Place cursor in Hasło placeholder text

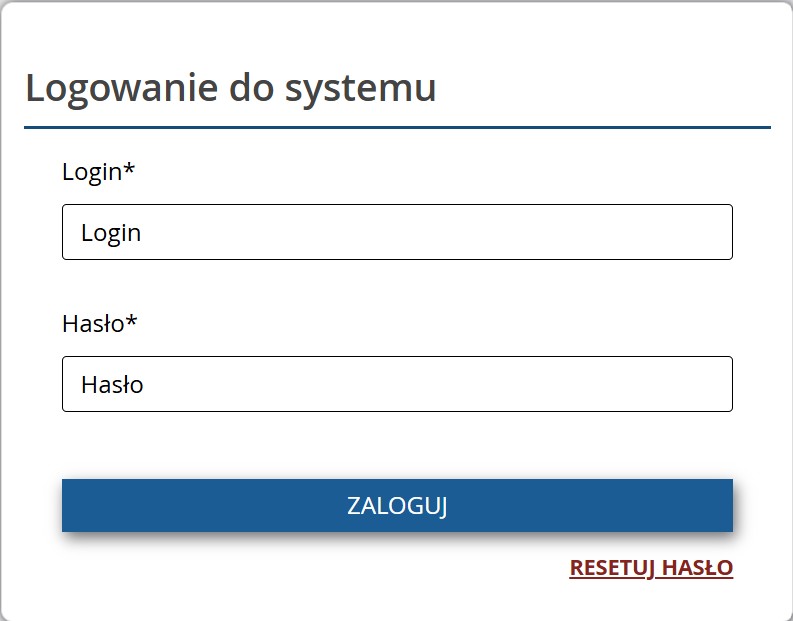click(112, 384)
